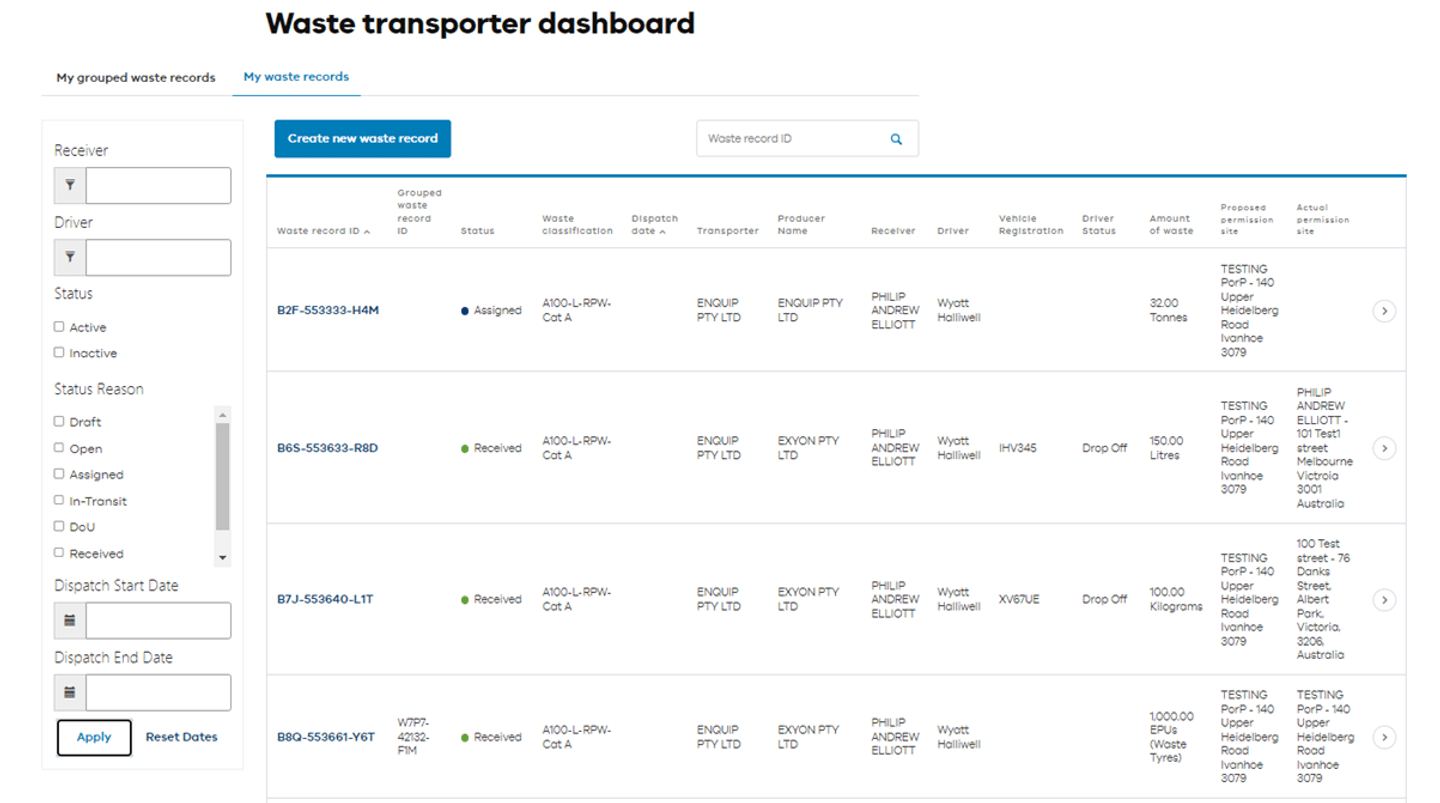This screenshot has width=1440, height=803.
Task: Check the Draft status reason filter
Action: 61,421
